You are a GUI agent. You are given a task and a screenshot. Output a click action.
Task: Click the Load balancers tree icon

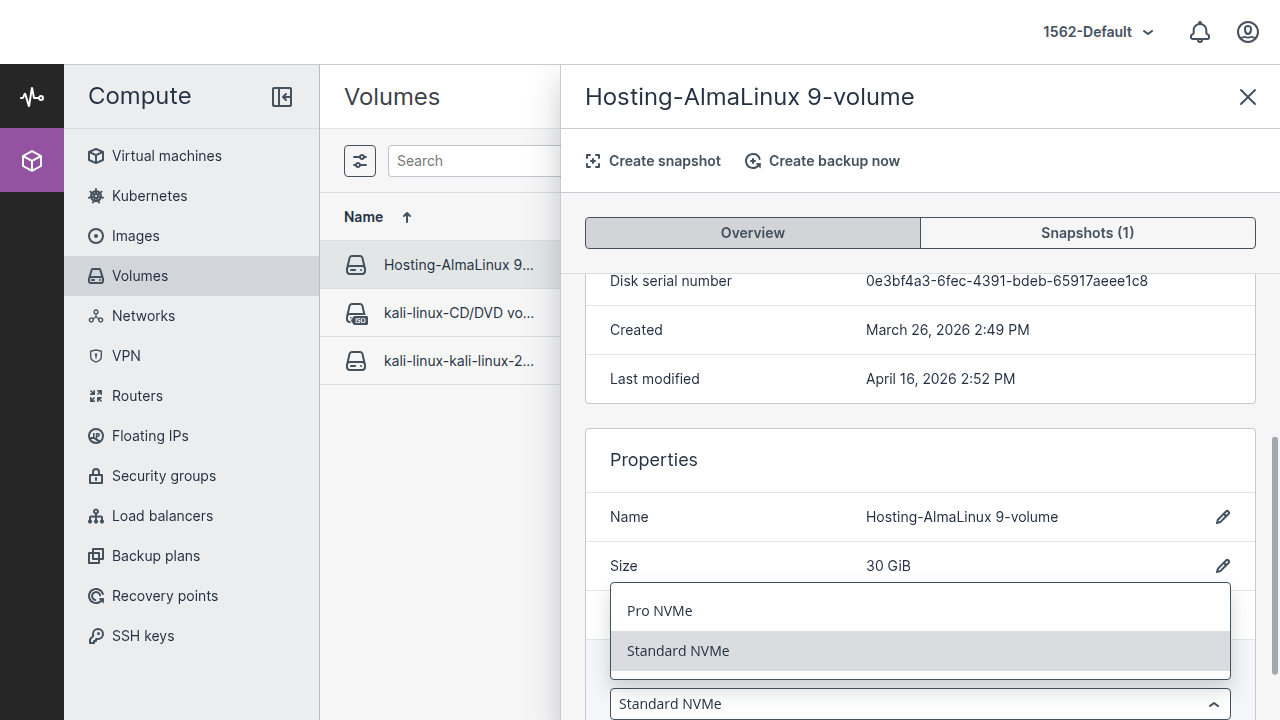coord(96,516)
